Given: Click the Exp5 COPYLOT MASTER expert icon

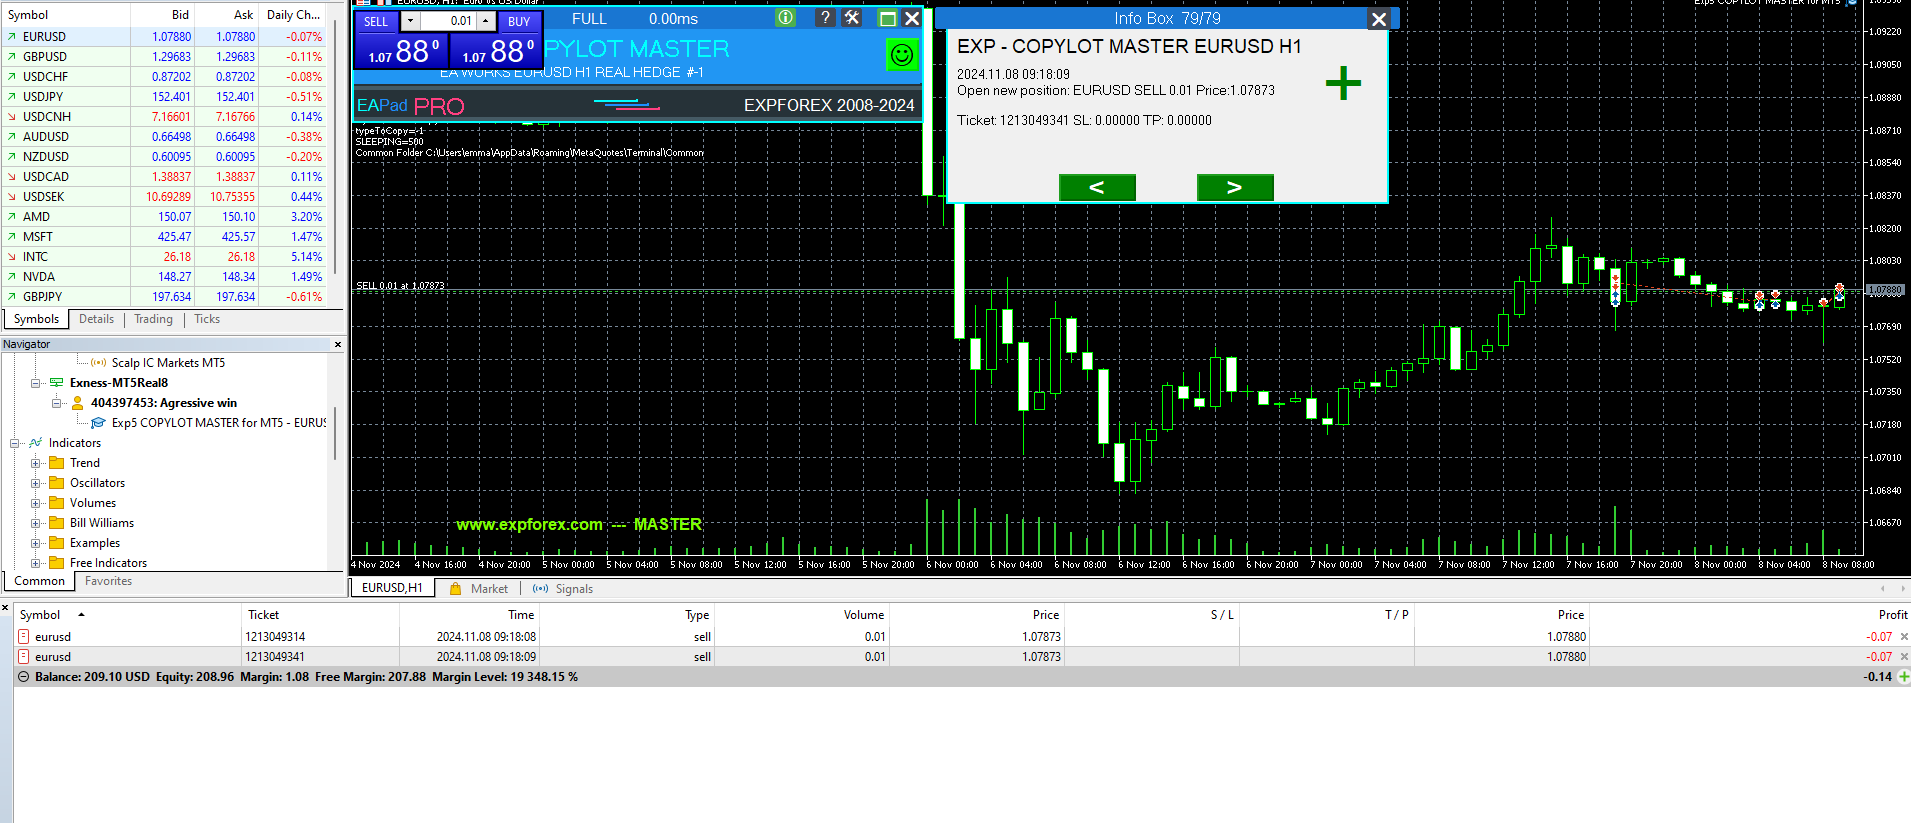Looking at the screenshot, I should click(98, 423).
